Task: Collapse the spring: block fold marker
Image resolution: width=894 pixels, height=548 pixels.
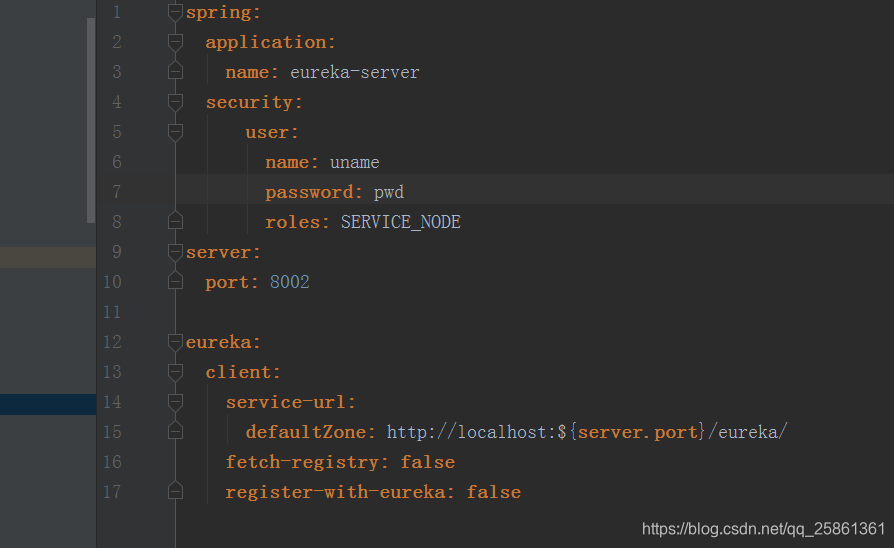Action: point(175,12)
